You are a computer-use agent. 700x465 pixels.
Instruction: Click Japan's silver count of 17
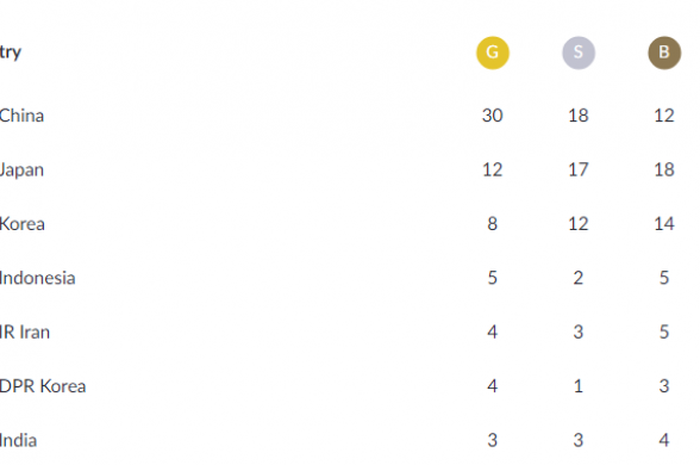click(x=578, y=170)
